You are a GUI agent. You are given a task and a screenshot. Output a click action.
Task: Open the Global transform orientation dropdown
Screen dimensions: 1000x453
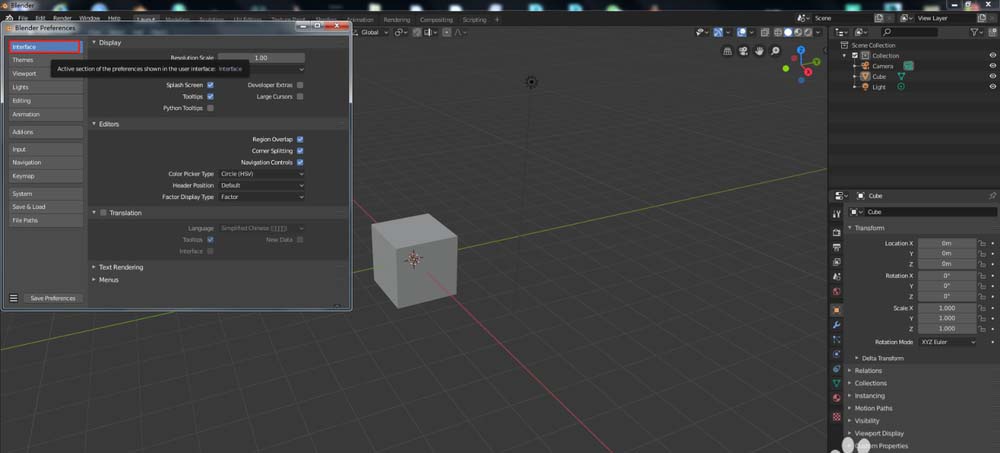pyautogui.click(x=370, y=33)
